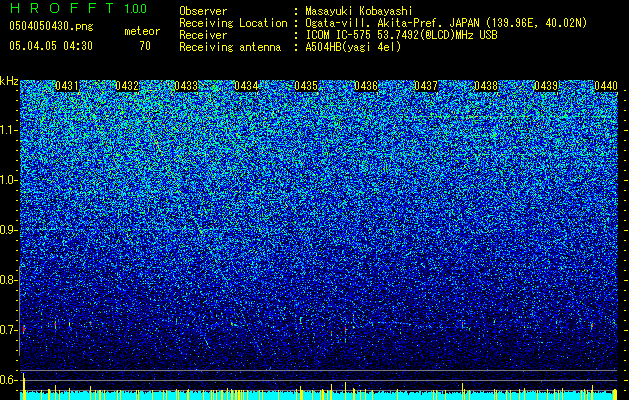Click the 0439 time marker

(x=546, y=86)
